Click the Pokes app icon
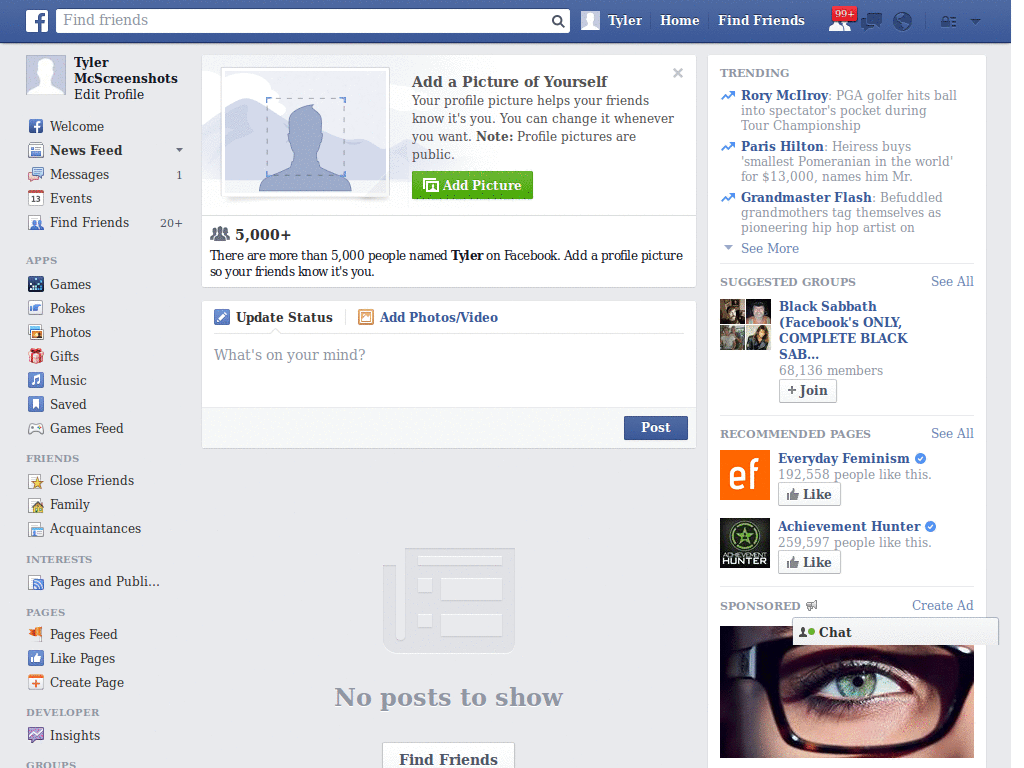This screenshot has width=1024, height=768. pos(36,308)
